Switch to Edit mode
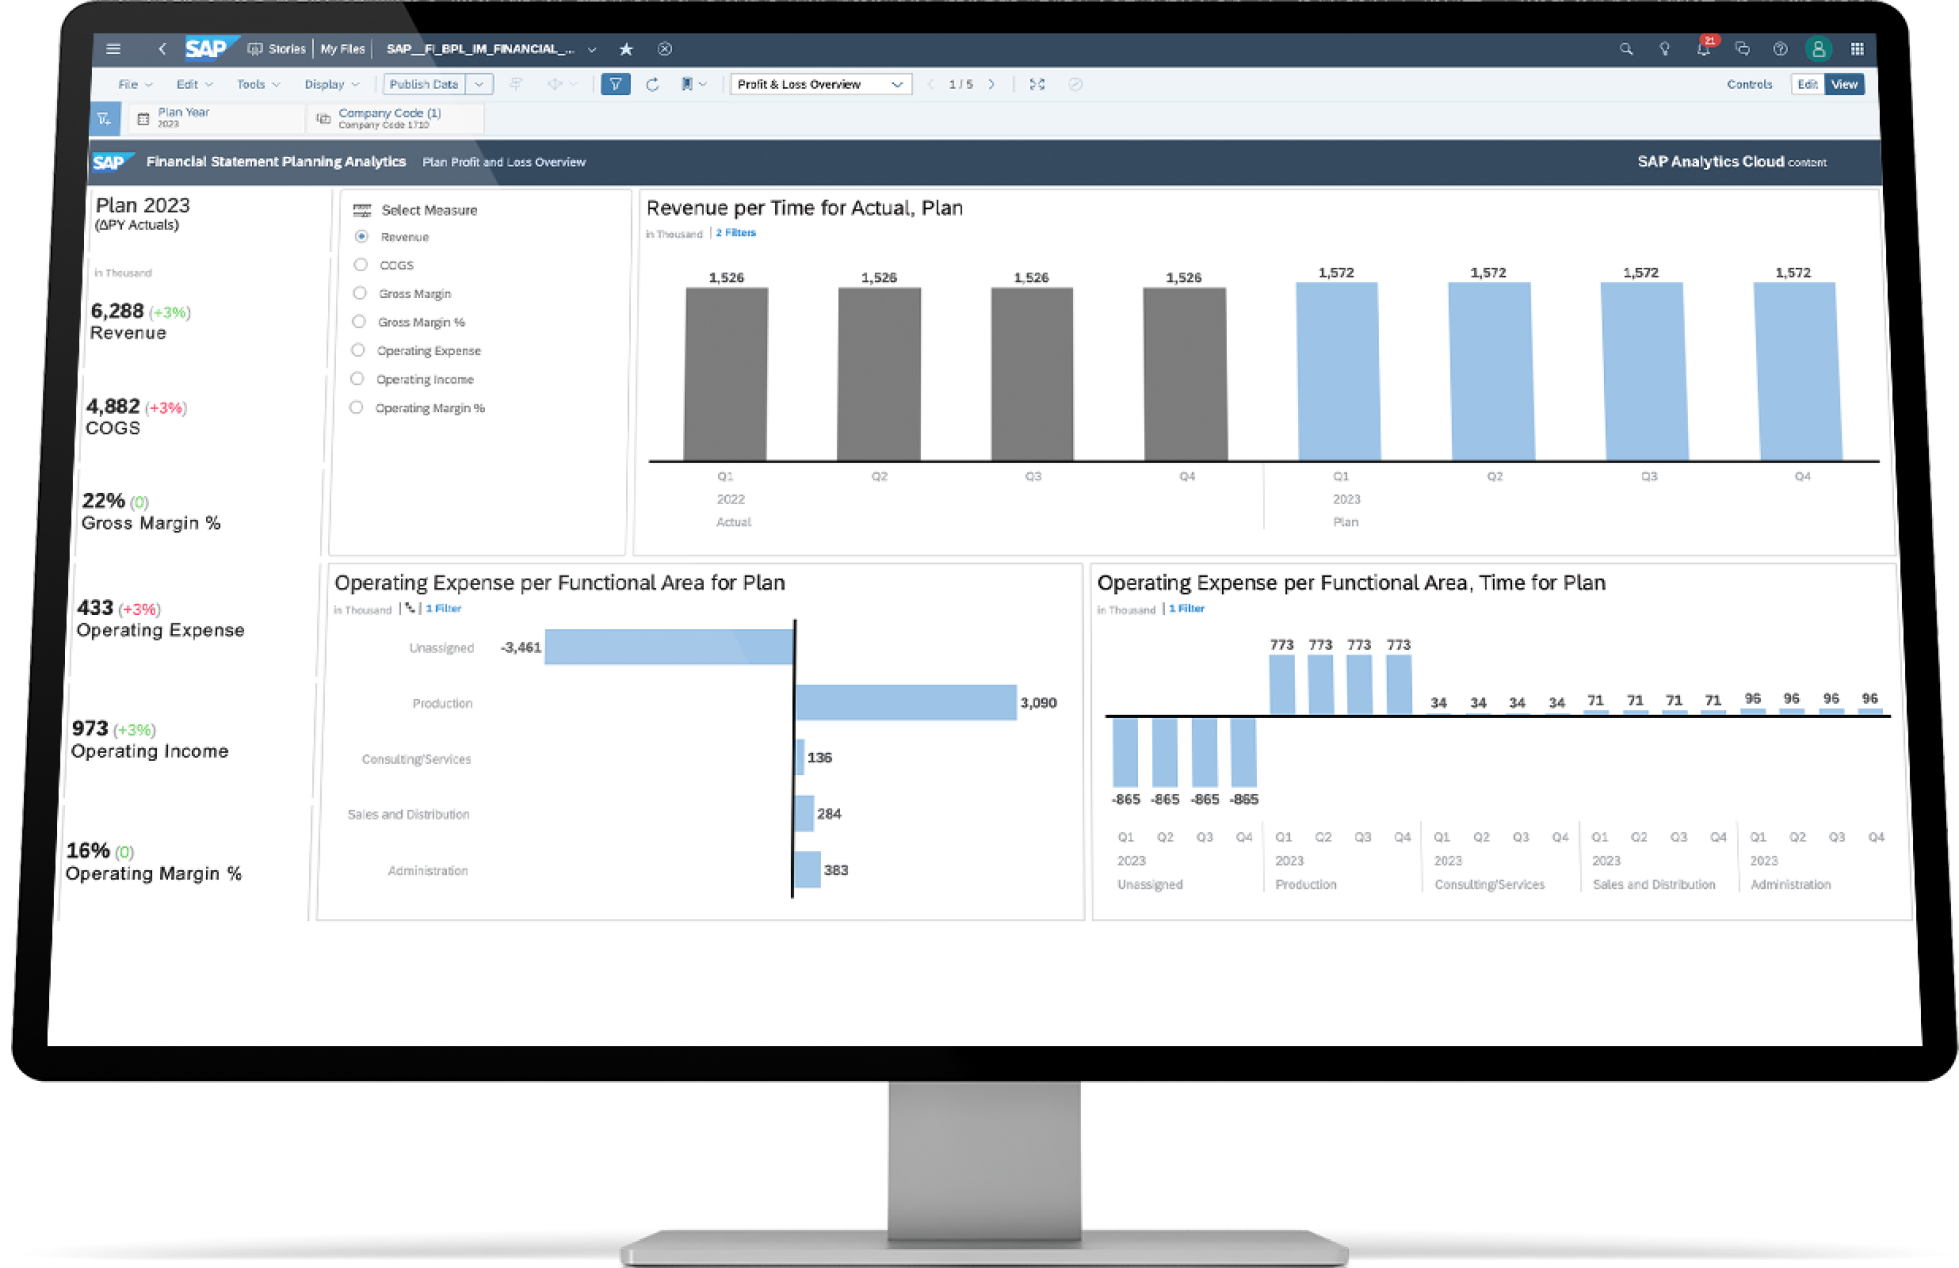This screenshot has height=1268, width=1959. coord(1806,85)
